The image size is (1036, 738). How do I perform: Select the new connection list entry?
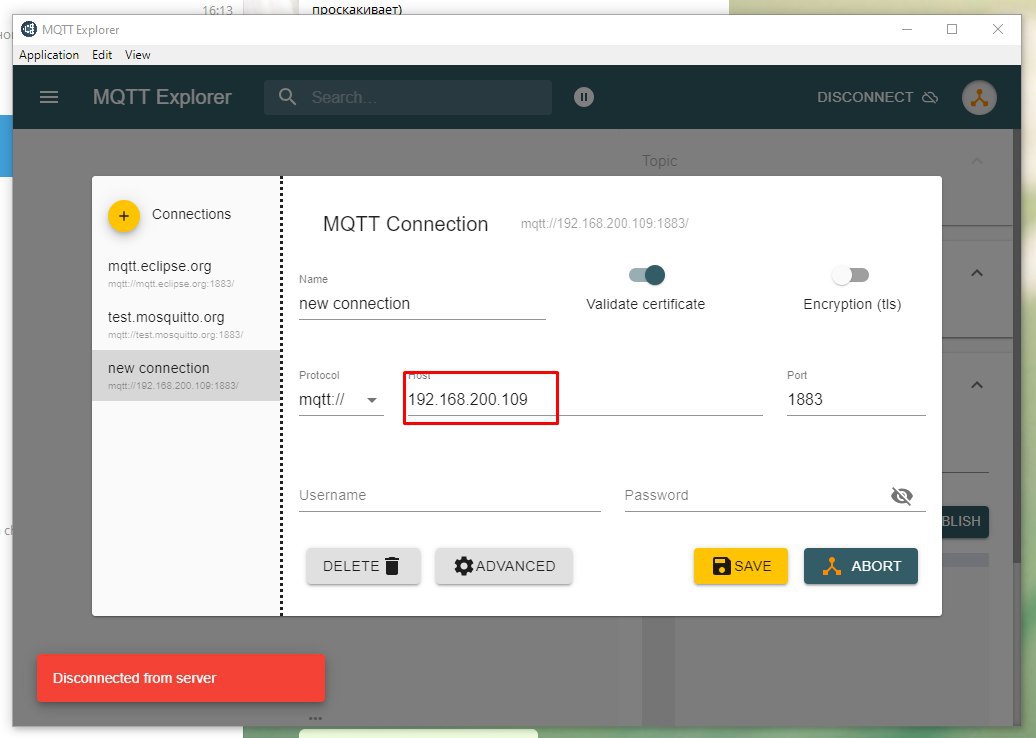pyautogui.click(x=186, y=375)
